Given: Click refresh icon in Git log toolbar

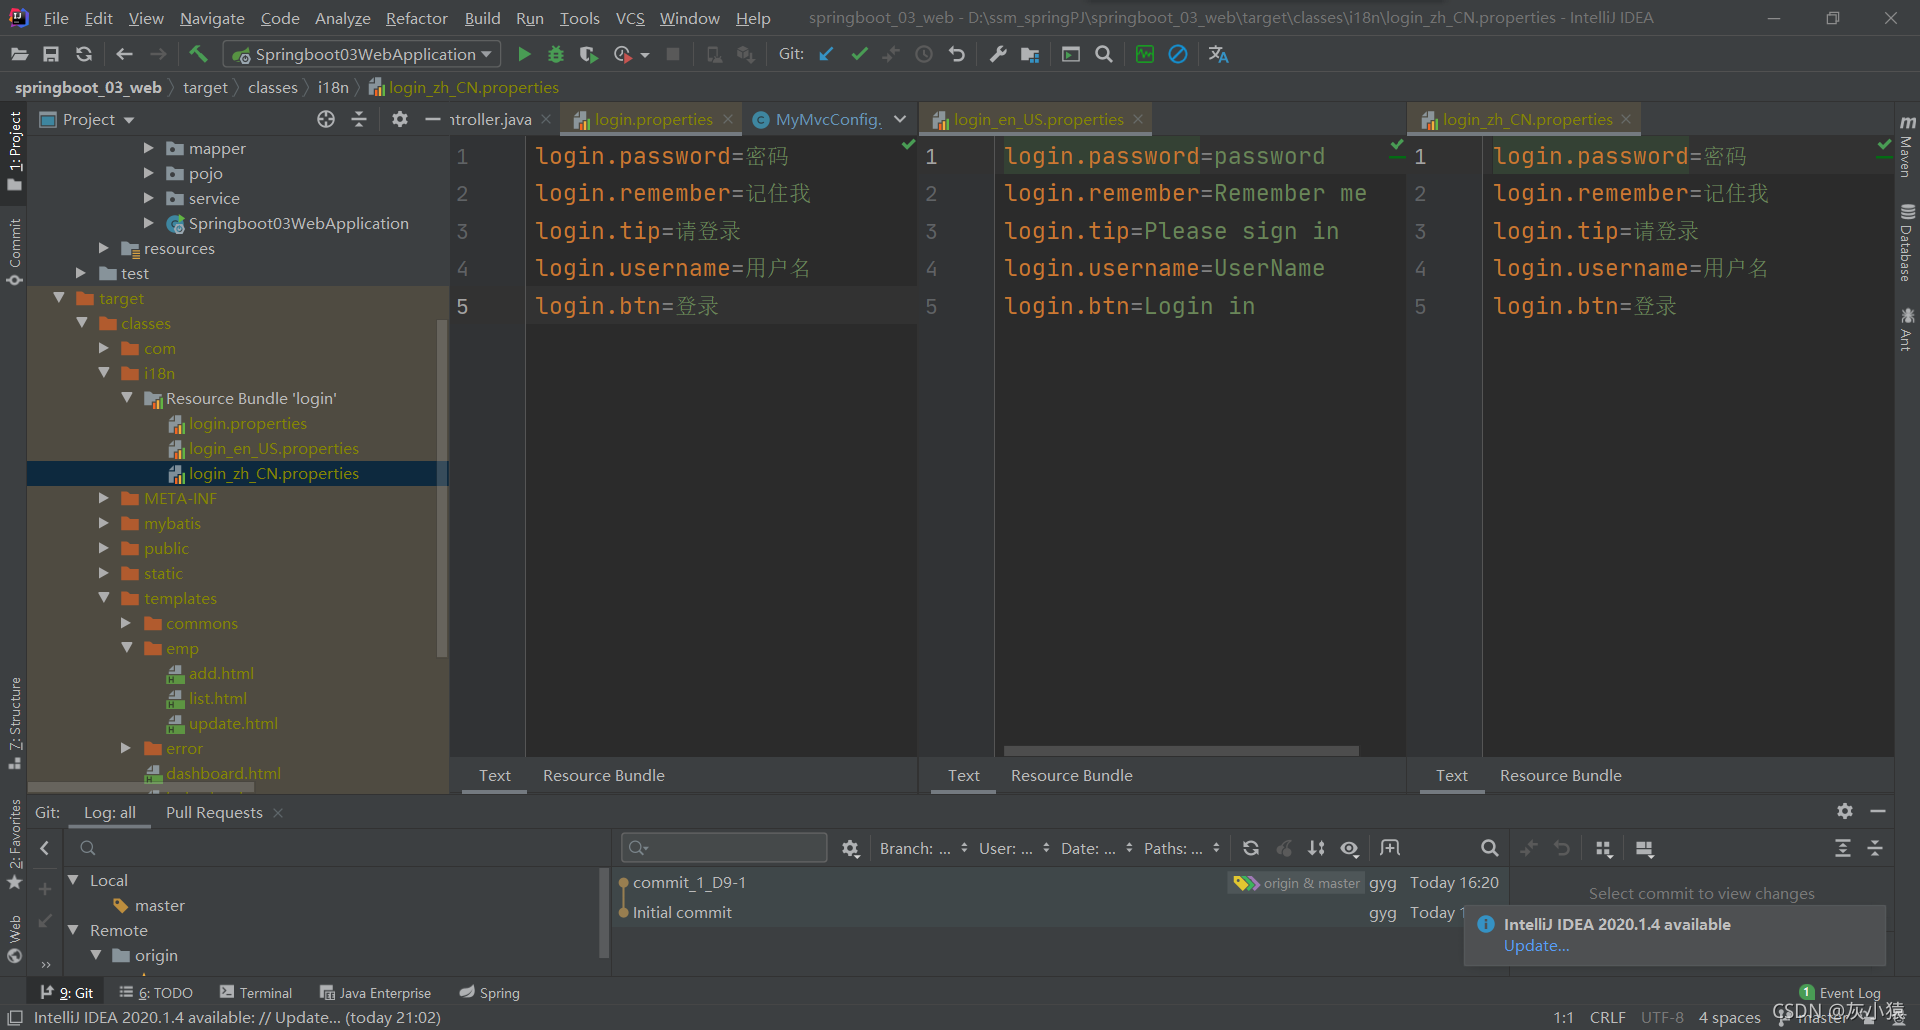Looking at the screenshot, I should pos(1250,848).
